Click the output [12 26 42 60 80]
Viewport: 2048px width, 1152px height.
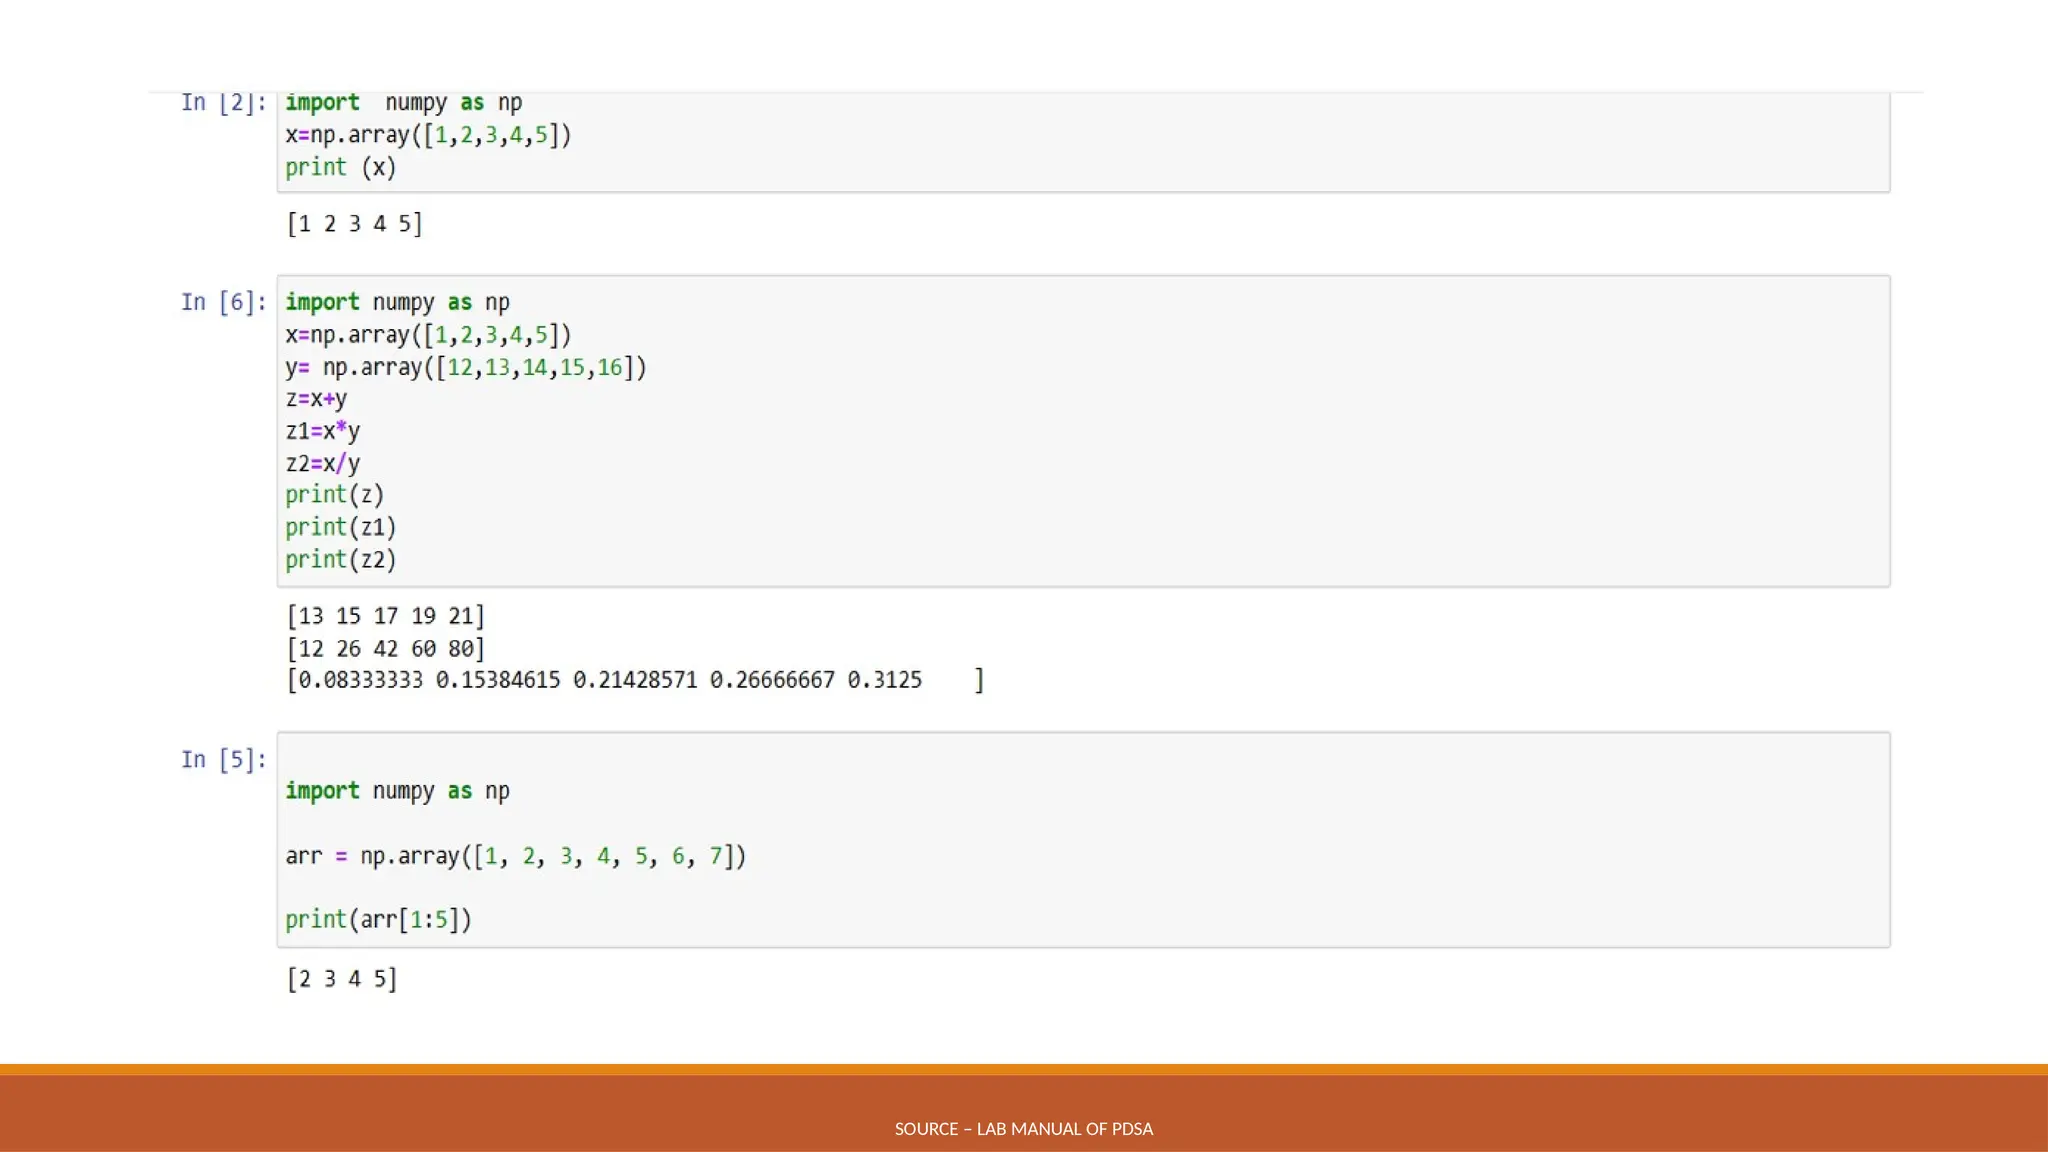(x=385, y=649)
